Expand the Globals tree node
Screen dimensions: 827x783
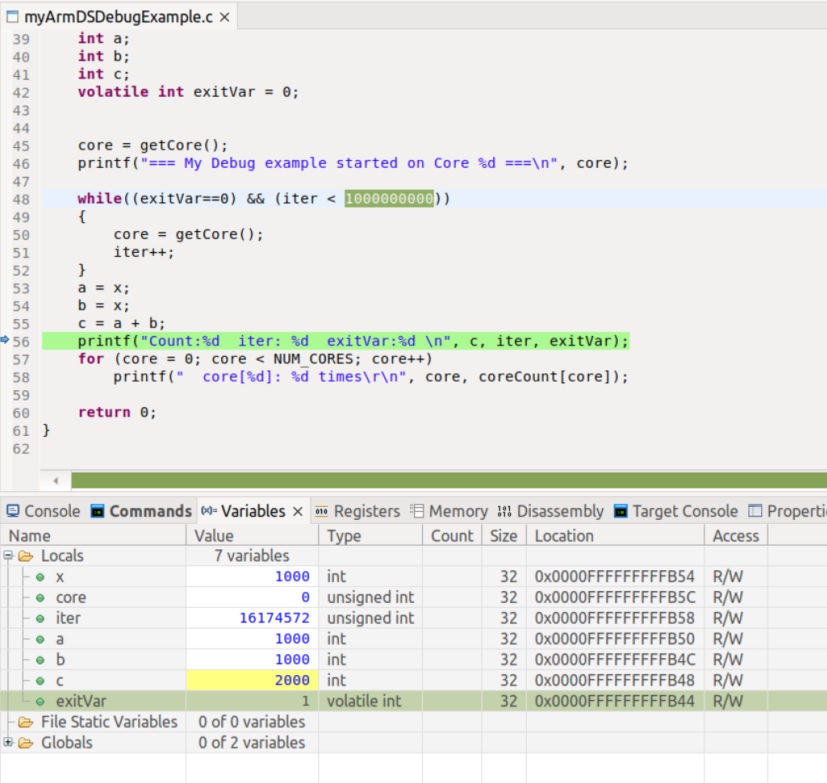pos(9,743)
